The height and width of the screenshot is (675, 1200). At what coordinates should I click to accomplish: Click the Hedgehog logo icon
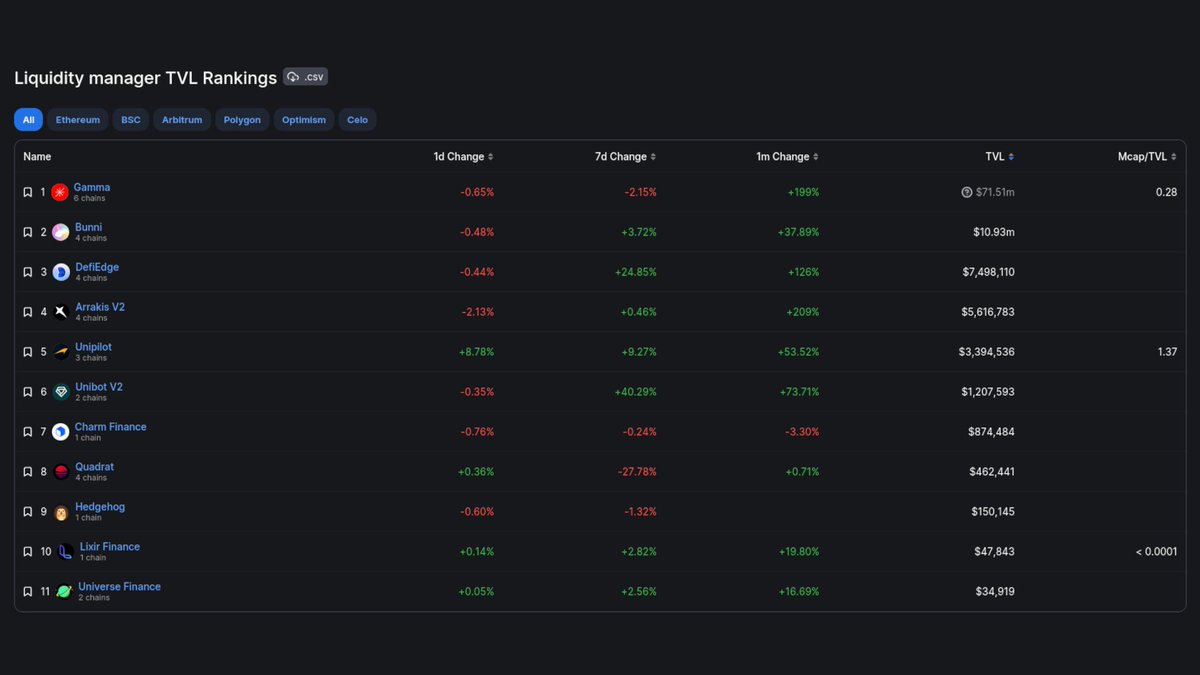61,512
